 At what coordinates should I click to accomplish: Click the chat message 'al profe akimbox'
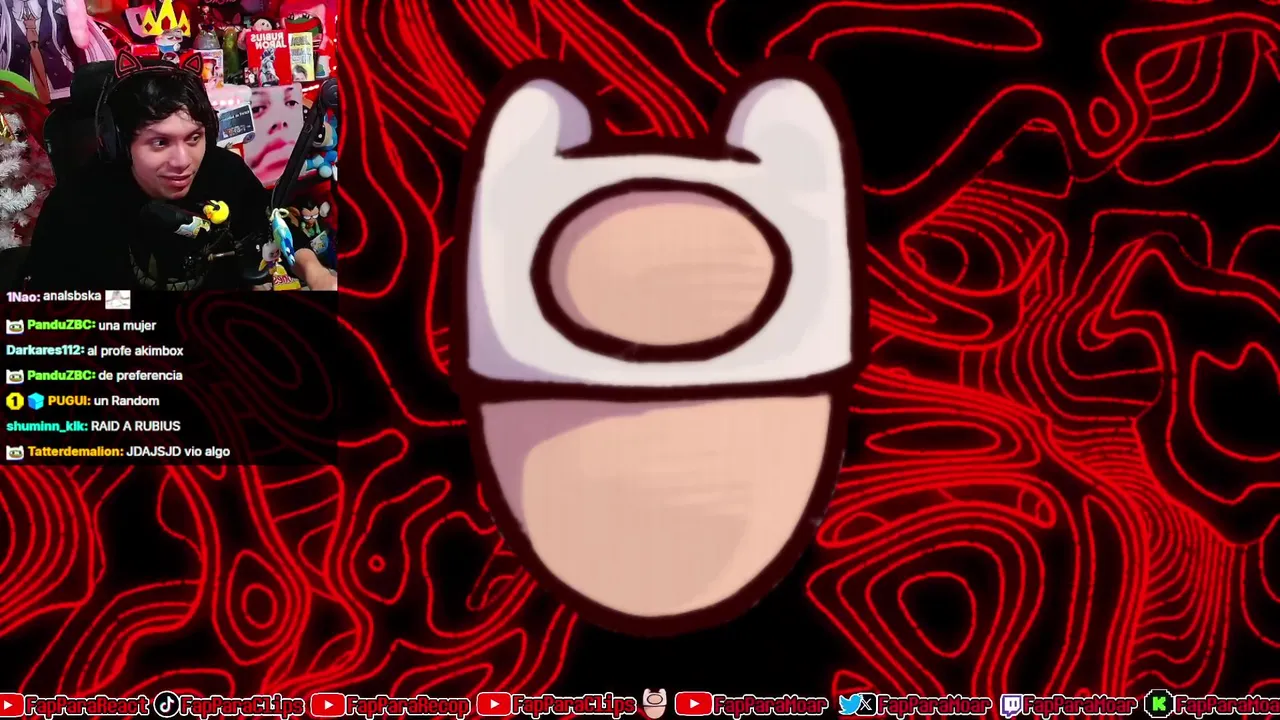(x=135, y=351)
